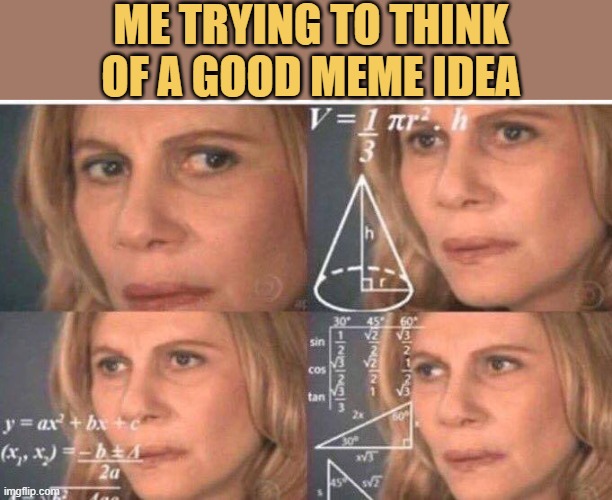Click the 'h' height label inside cone
Image resolution: width=612 pixels, height=500 pixels.
pos(369,235)
